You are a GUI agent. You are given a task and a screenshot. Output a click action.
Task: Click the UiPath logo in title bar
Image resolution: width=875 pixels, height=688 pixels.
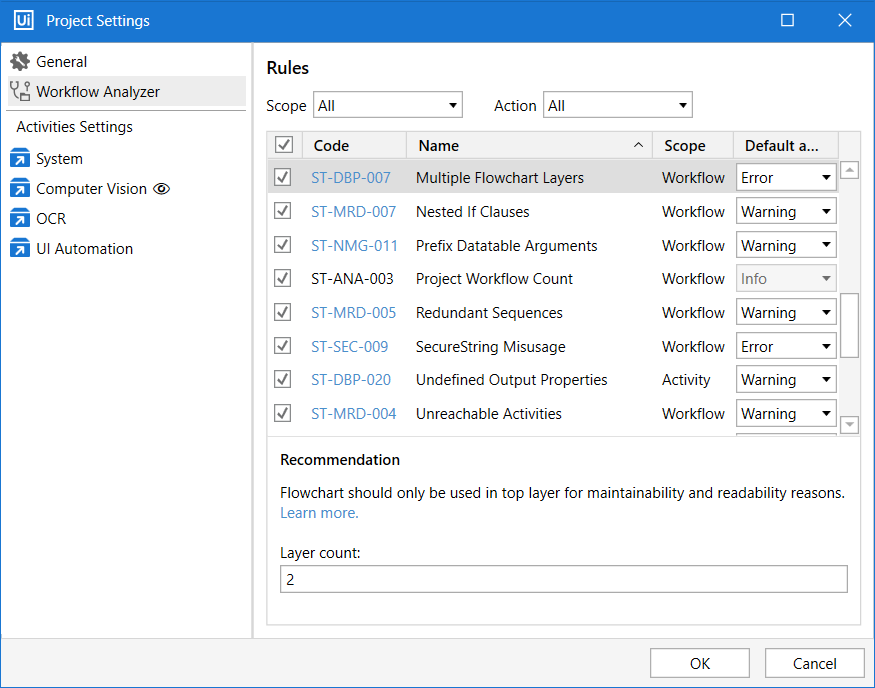click(x=24, y=21)
